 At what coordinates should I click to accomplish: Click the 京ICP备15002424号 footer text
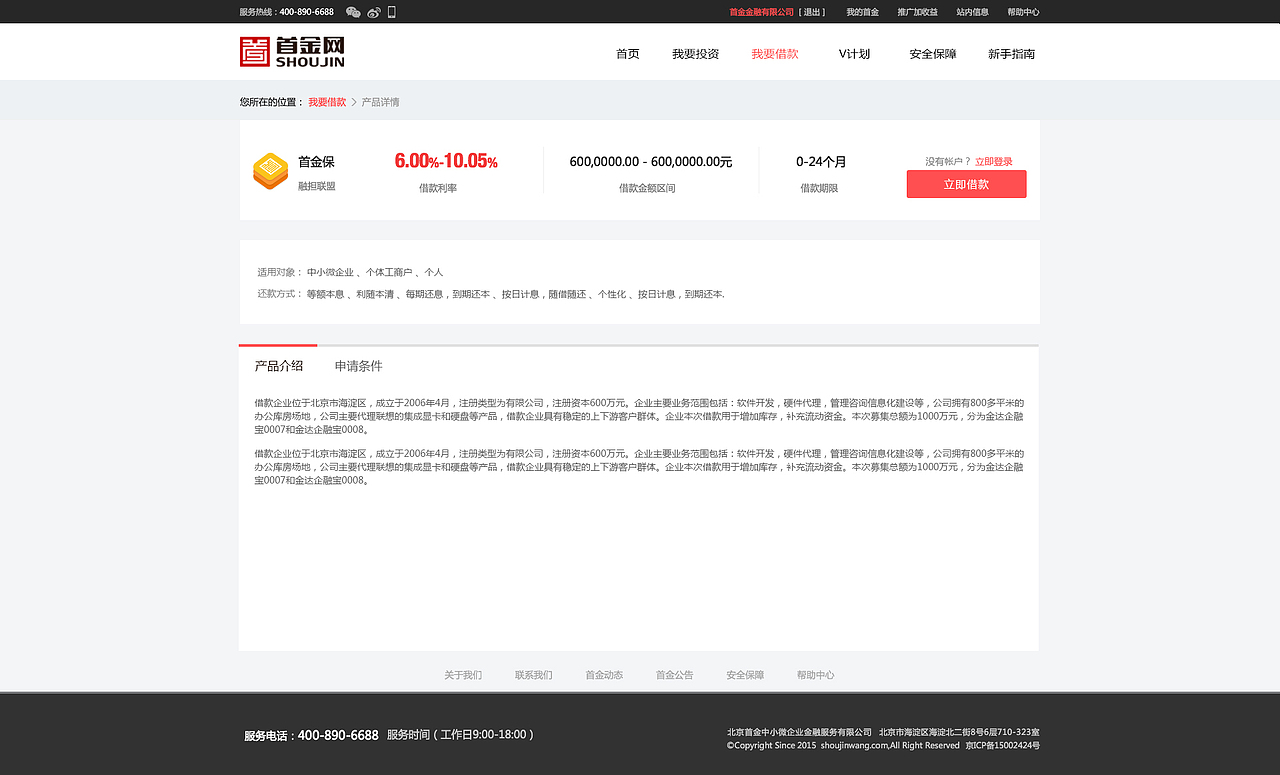coord(1002,745)
